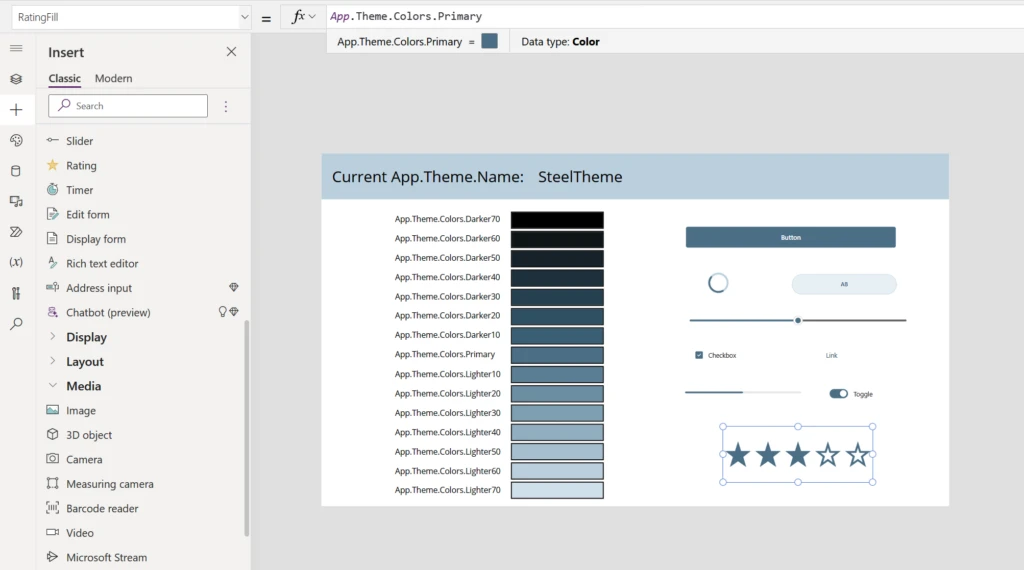The image size is (1024, 570).
Task: Switch the Toggle control on canvas
Action: tap(838, 394)
